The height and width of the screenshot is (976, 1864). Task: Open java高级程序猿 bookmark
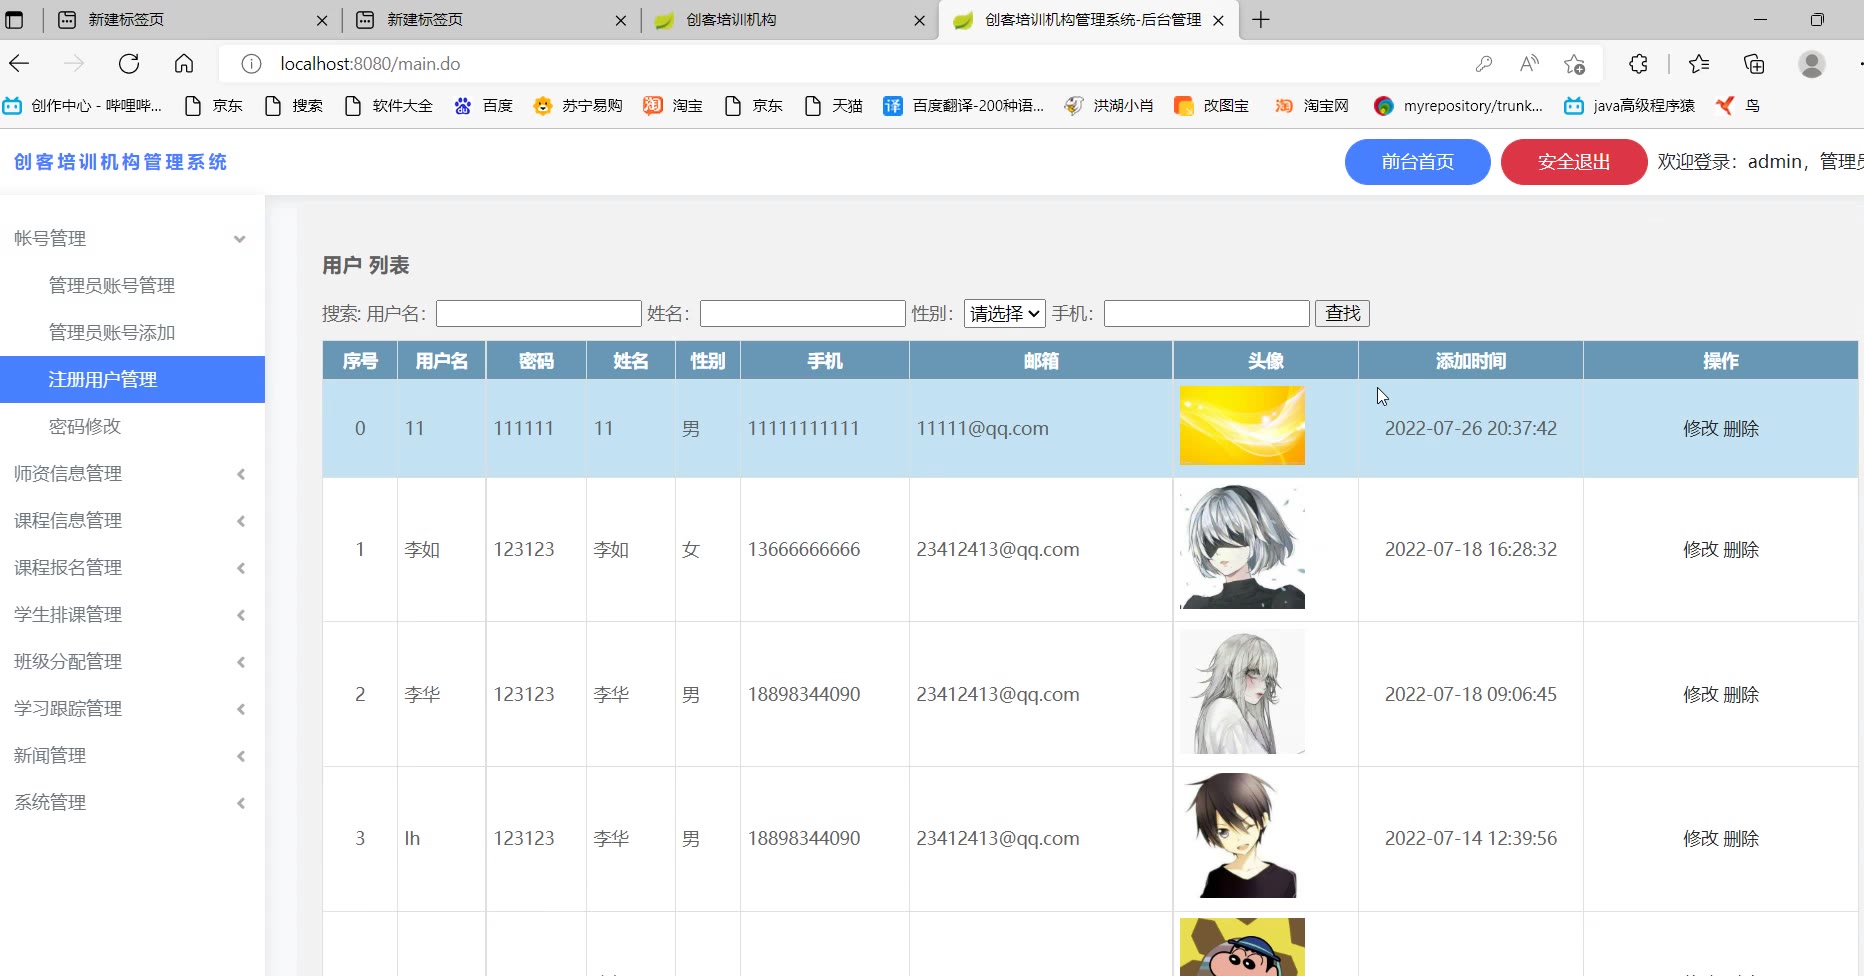coord(1630,106)
